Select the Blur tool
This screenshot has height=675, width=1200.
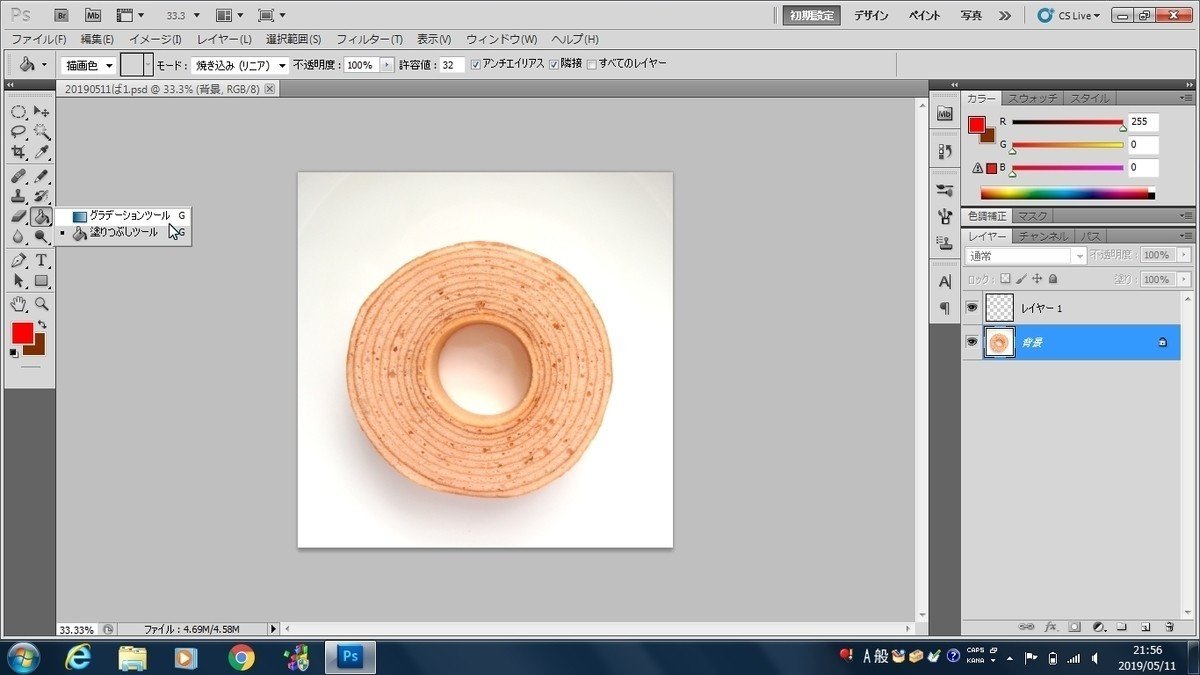19,237
